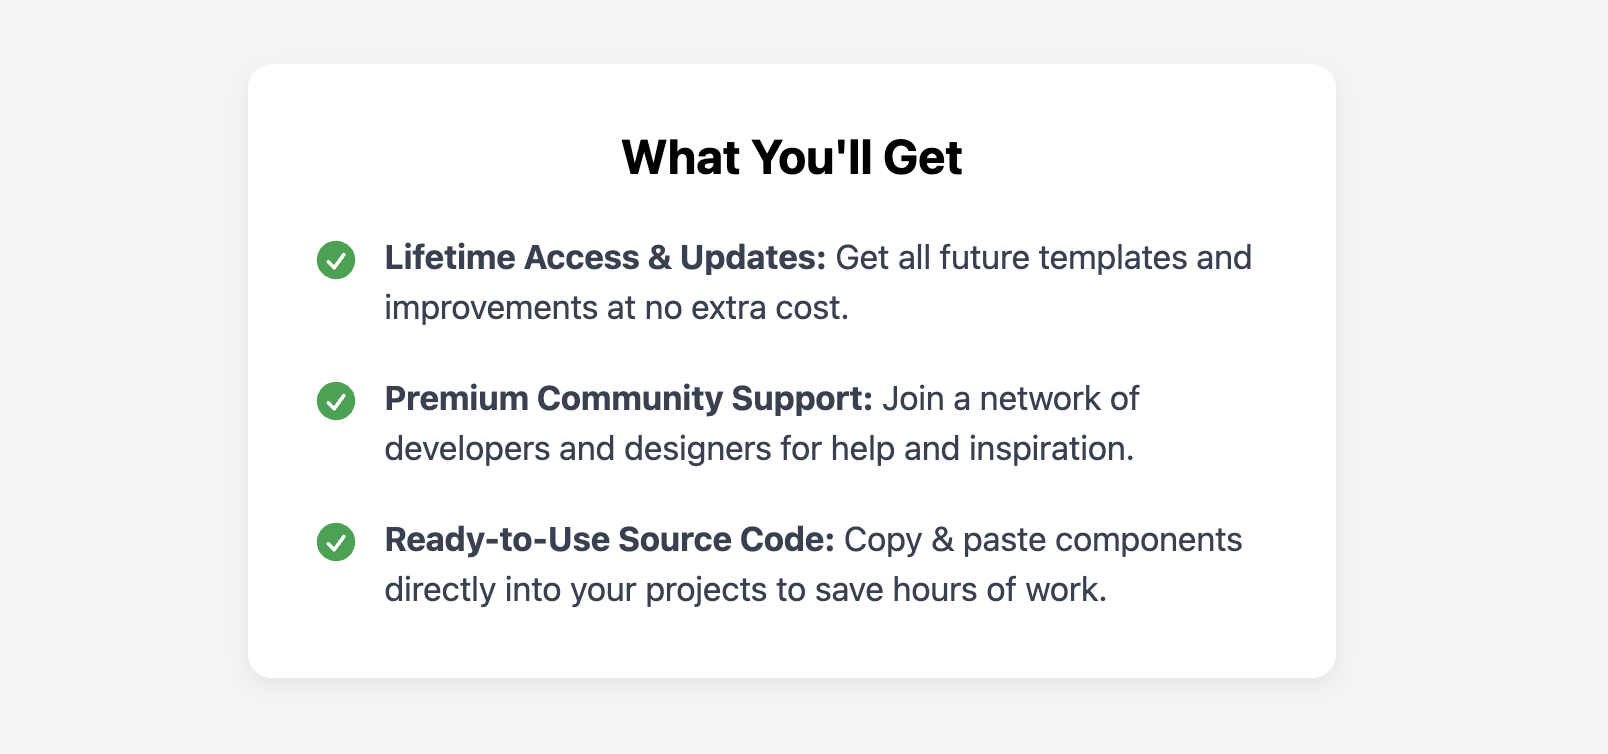
Task: Click the line "improvements at no extra cost."
Action: coord(617,308)
